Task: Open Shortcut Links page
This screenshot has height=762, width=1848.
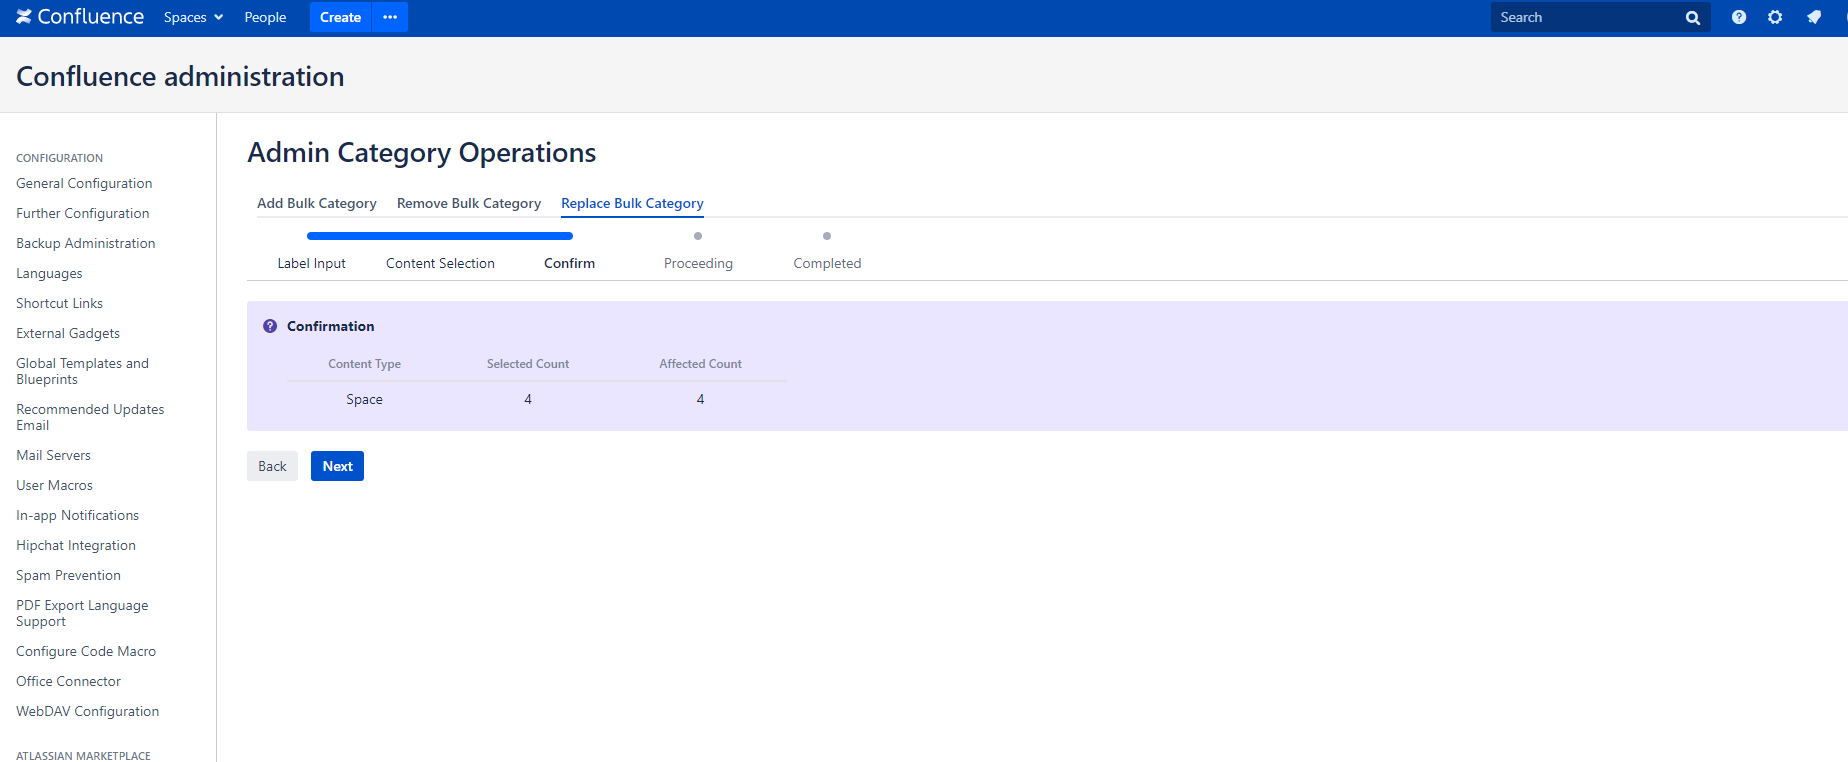Action: tap(59, 303)
